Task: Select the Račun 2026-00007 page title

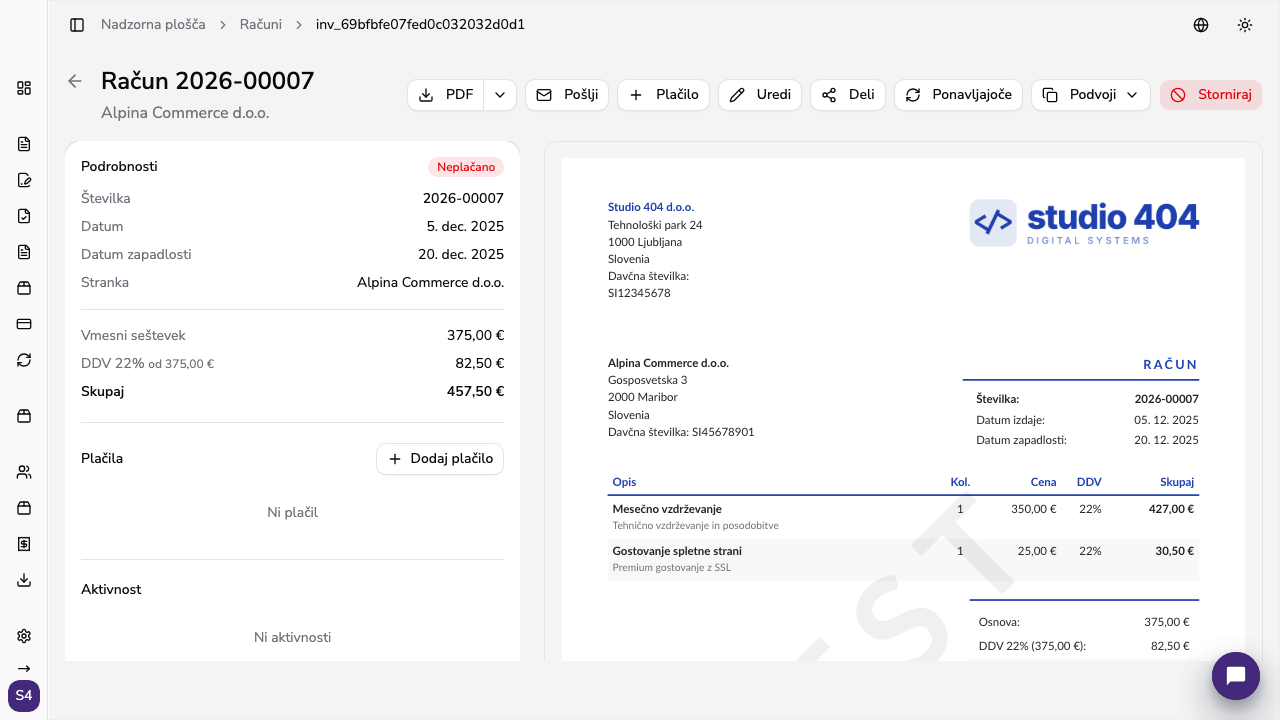Action: tap(208, 81)
